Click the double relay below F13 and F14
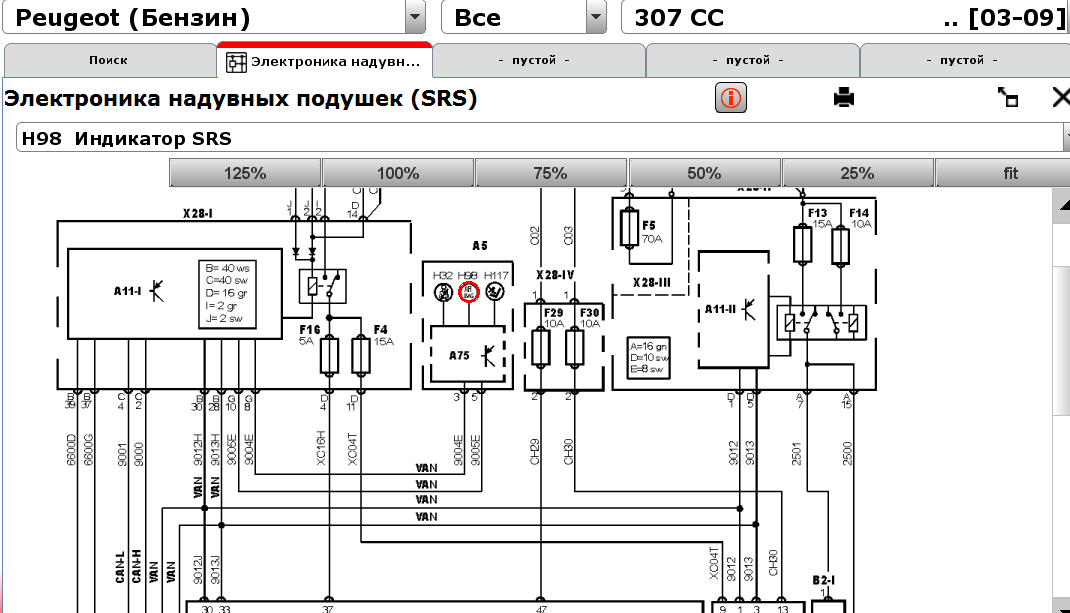The width and height of the screenshot is (1070, 613). tap(822, 322)
